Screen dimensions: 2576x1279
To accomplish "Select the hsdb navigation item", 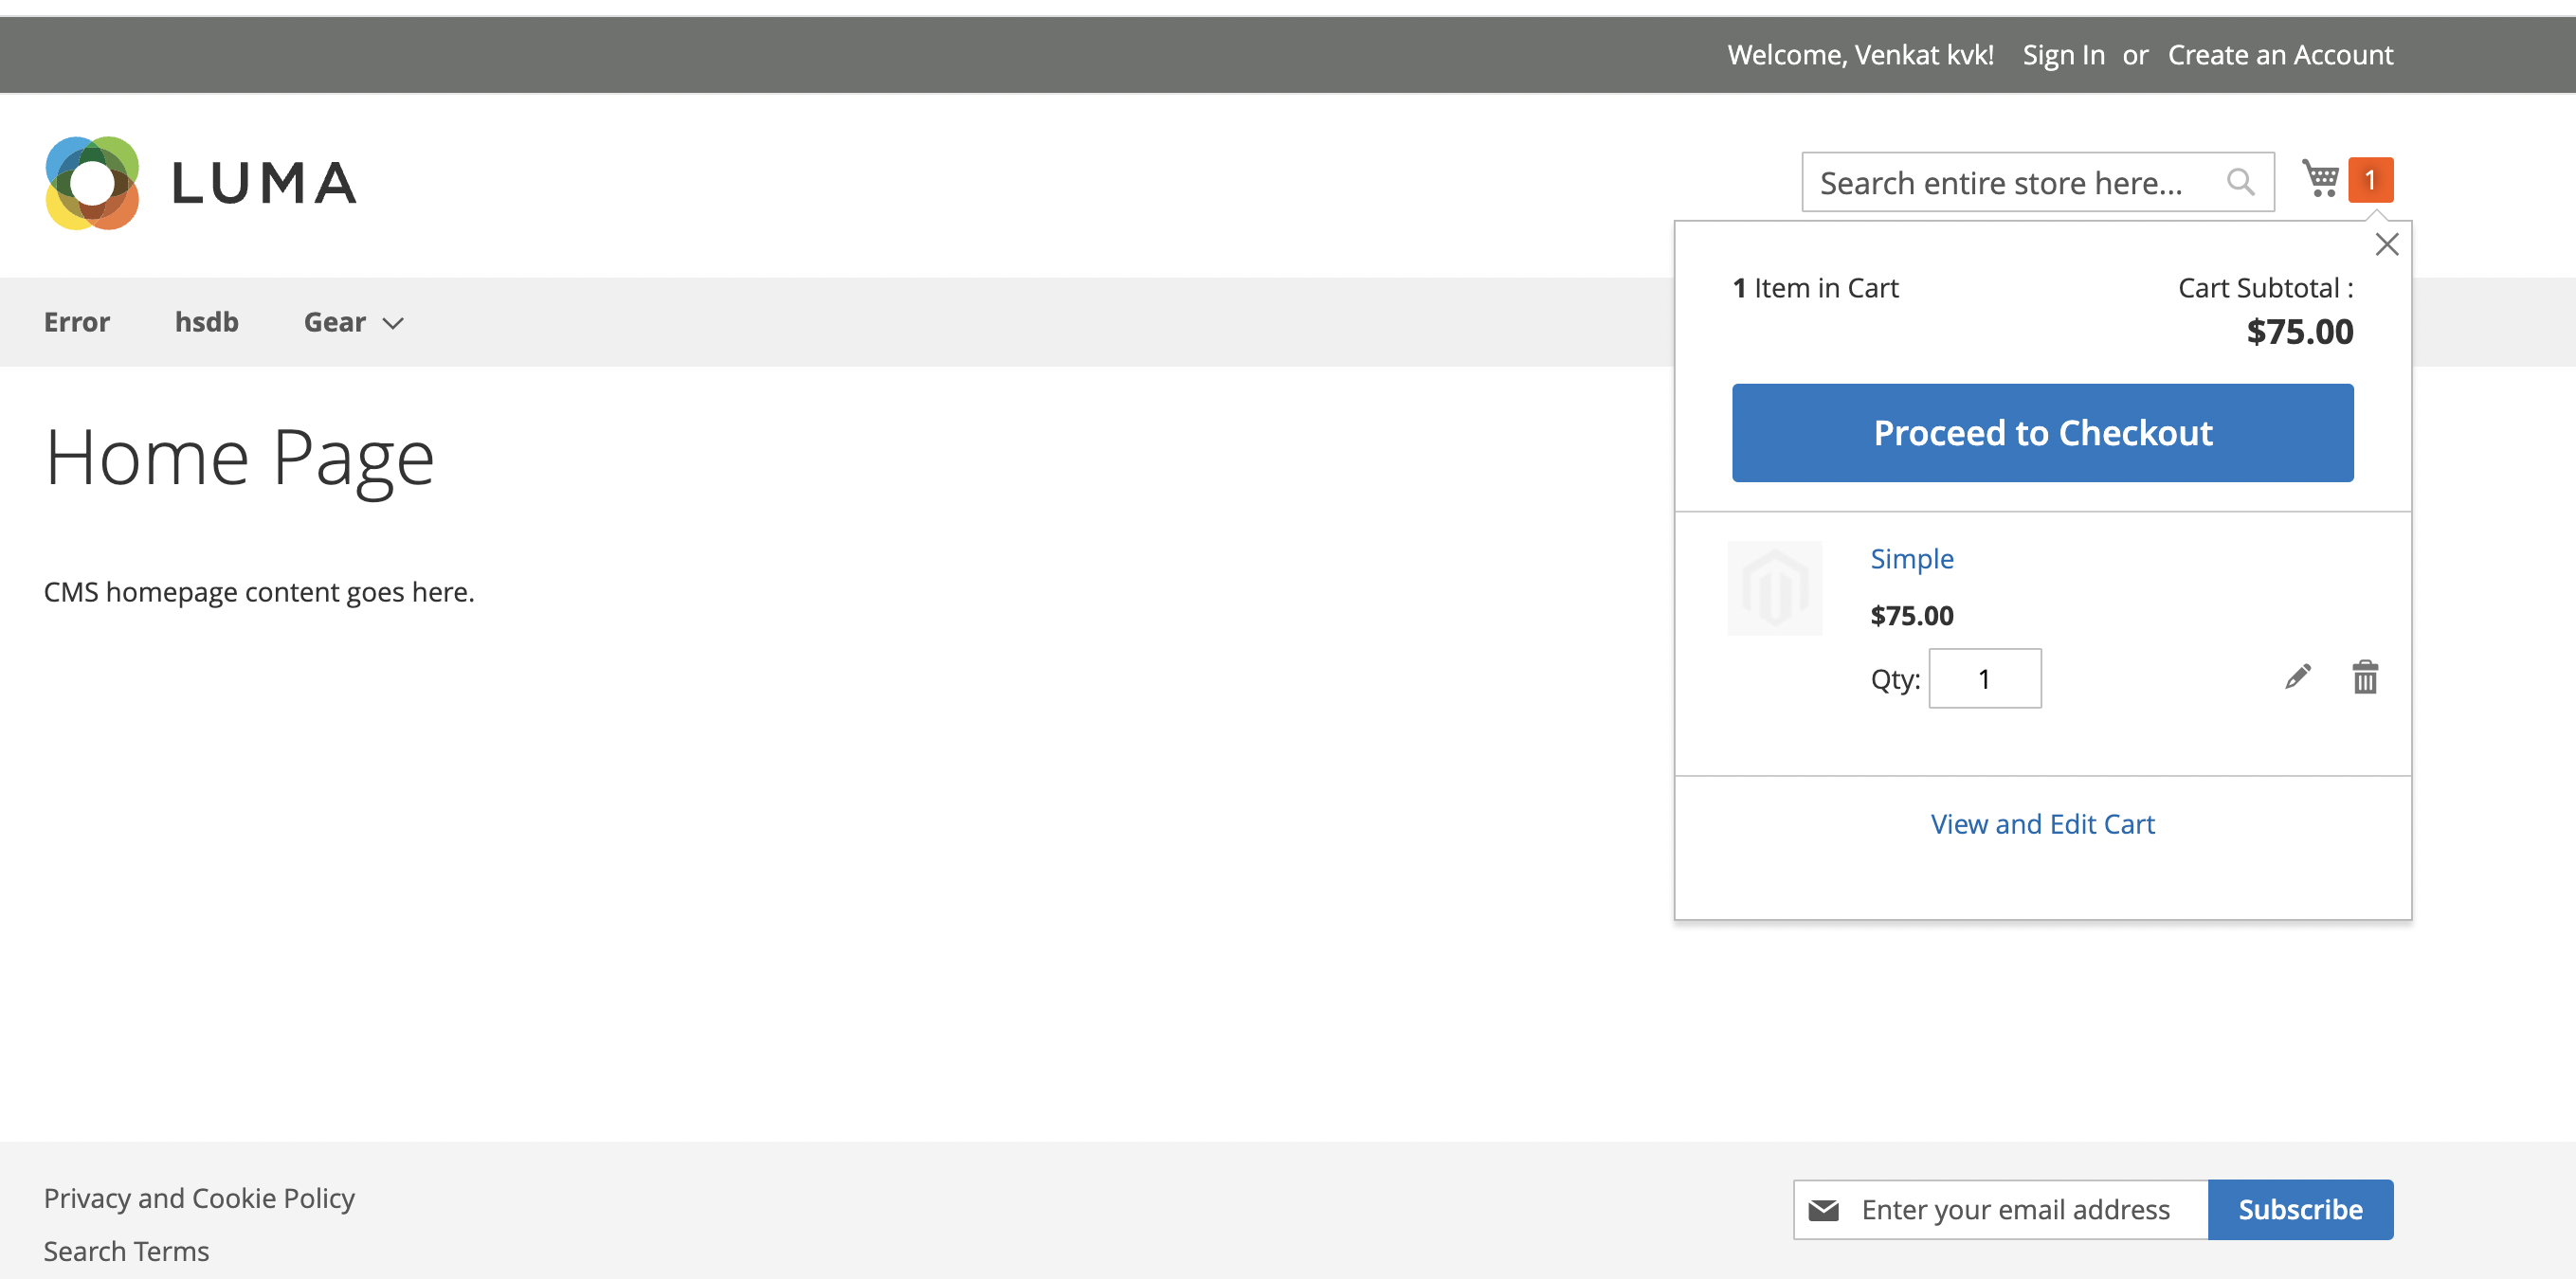I will pos(207,322).
